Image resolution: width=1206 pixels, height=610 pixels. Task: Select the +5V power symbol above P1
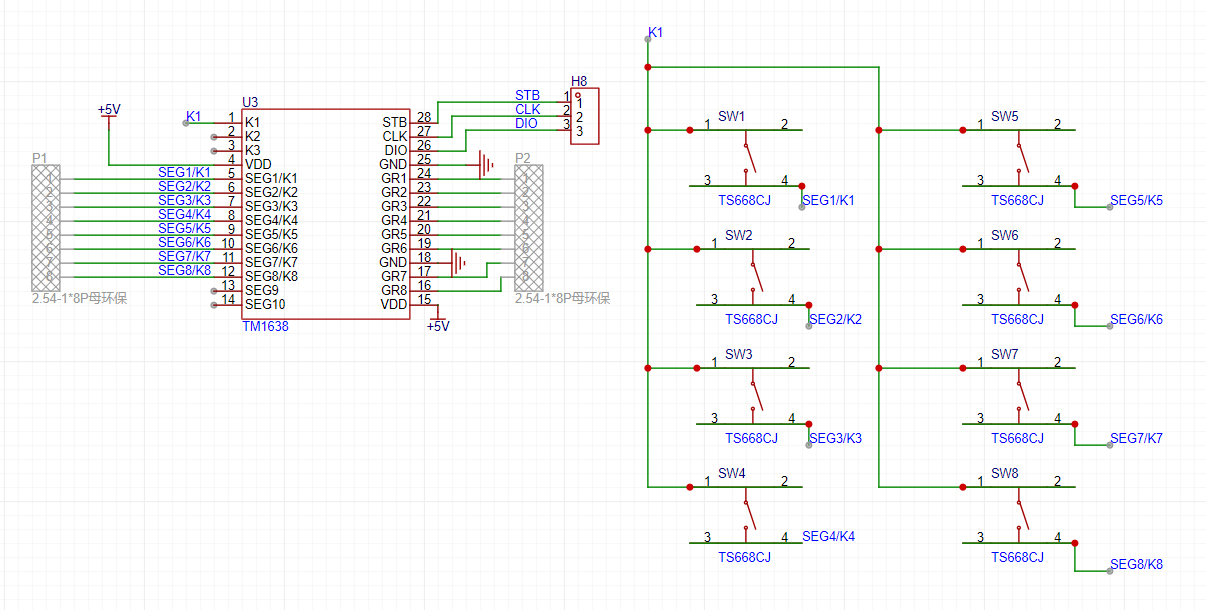pyautogui.click(x=108, y=111)
